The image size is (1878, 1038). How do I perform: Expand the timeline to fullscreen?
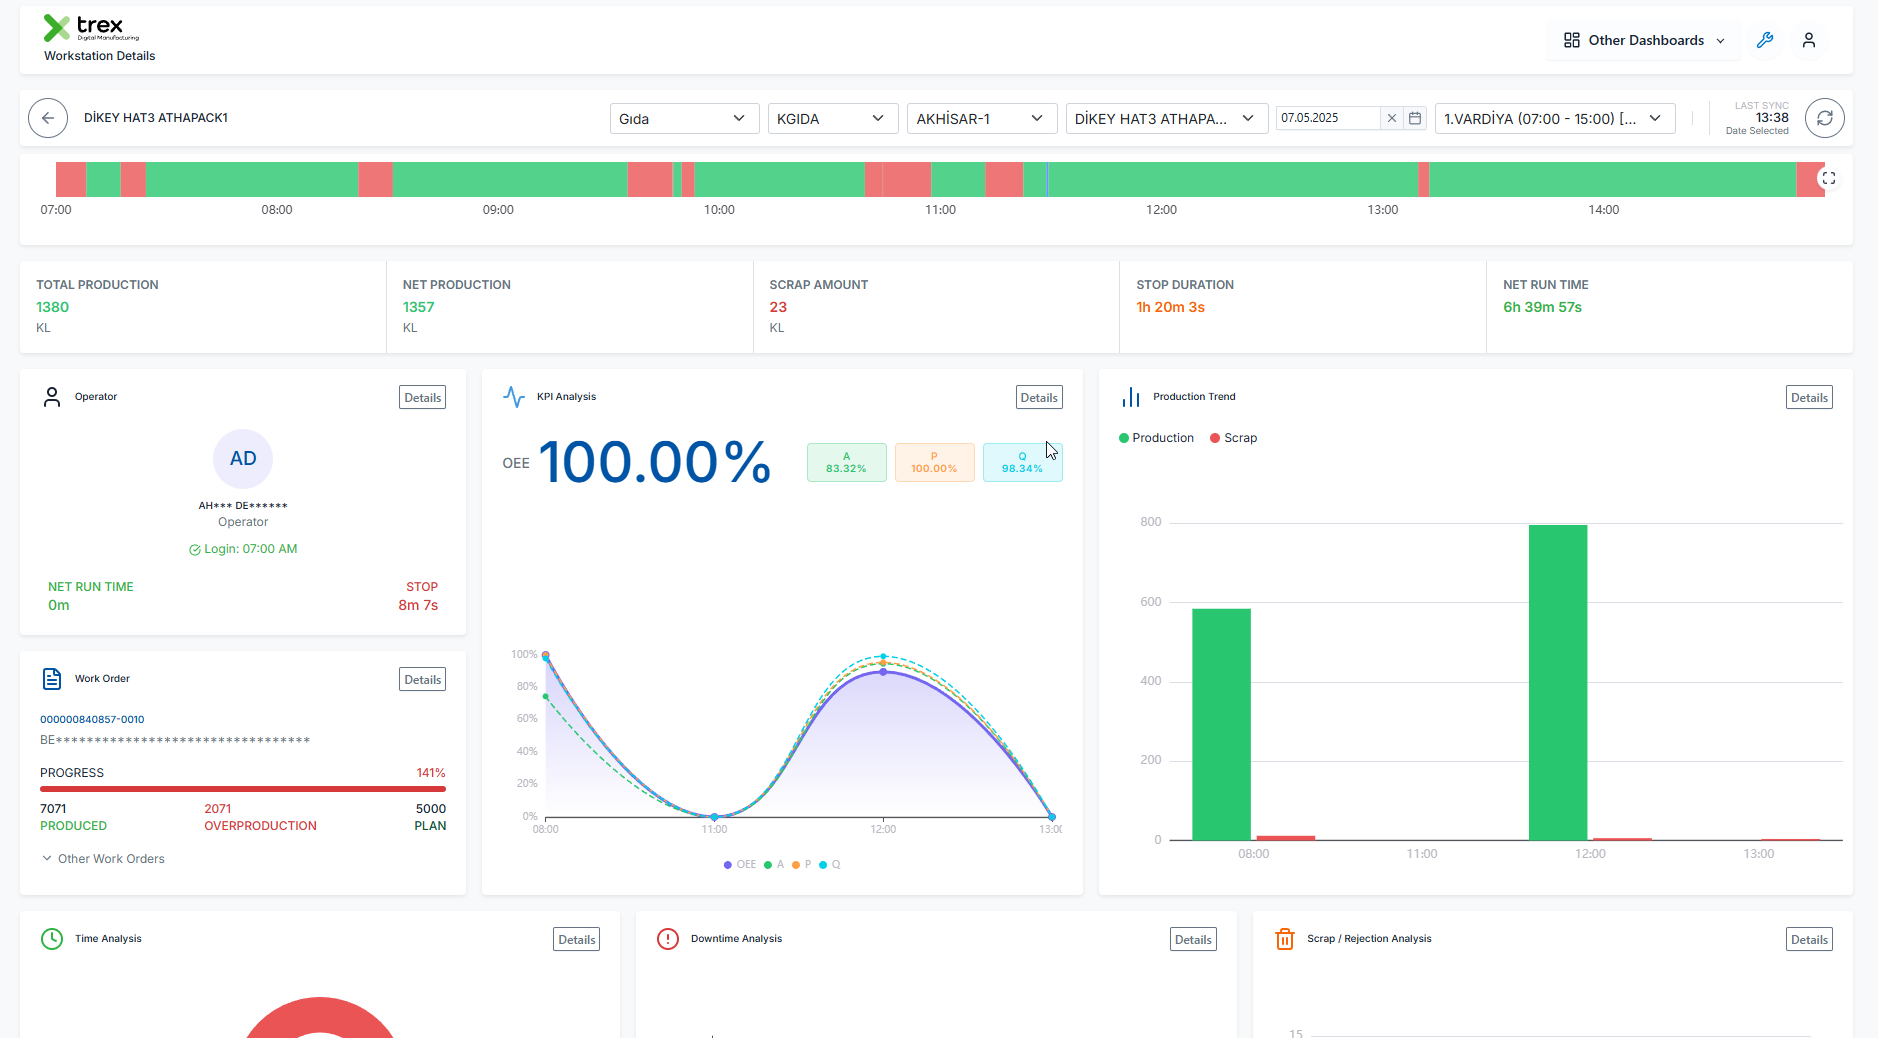coord(1829,178)
